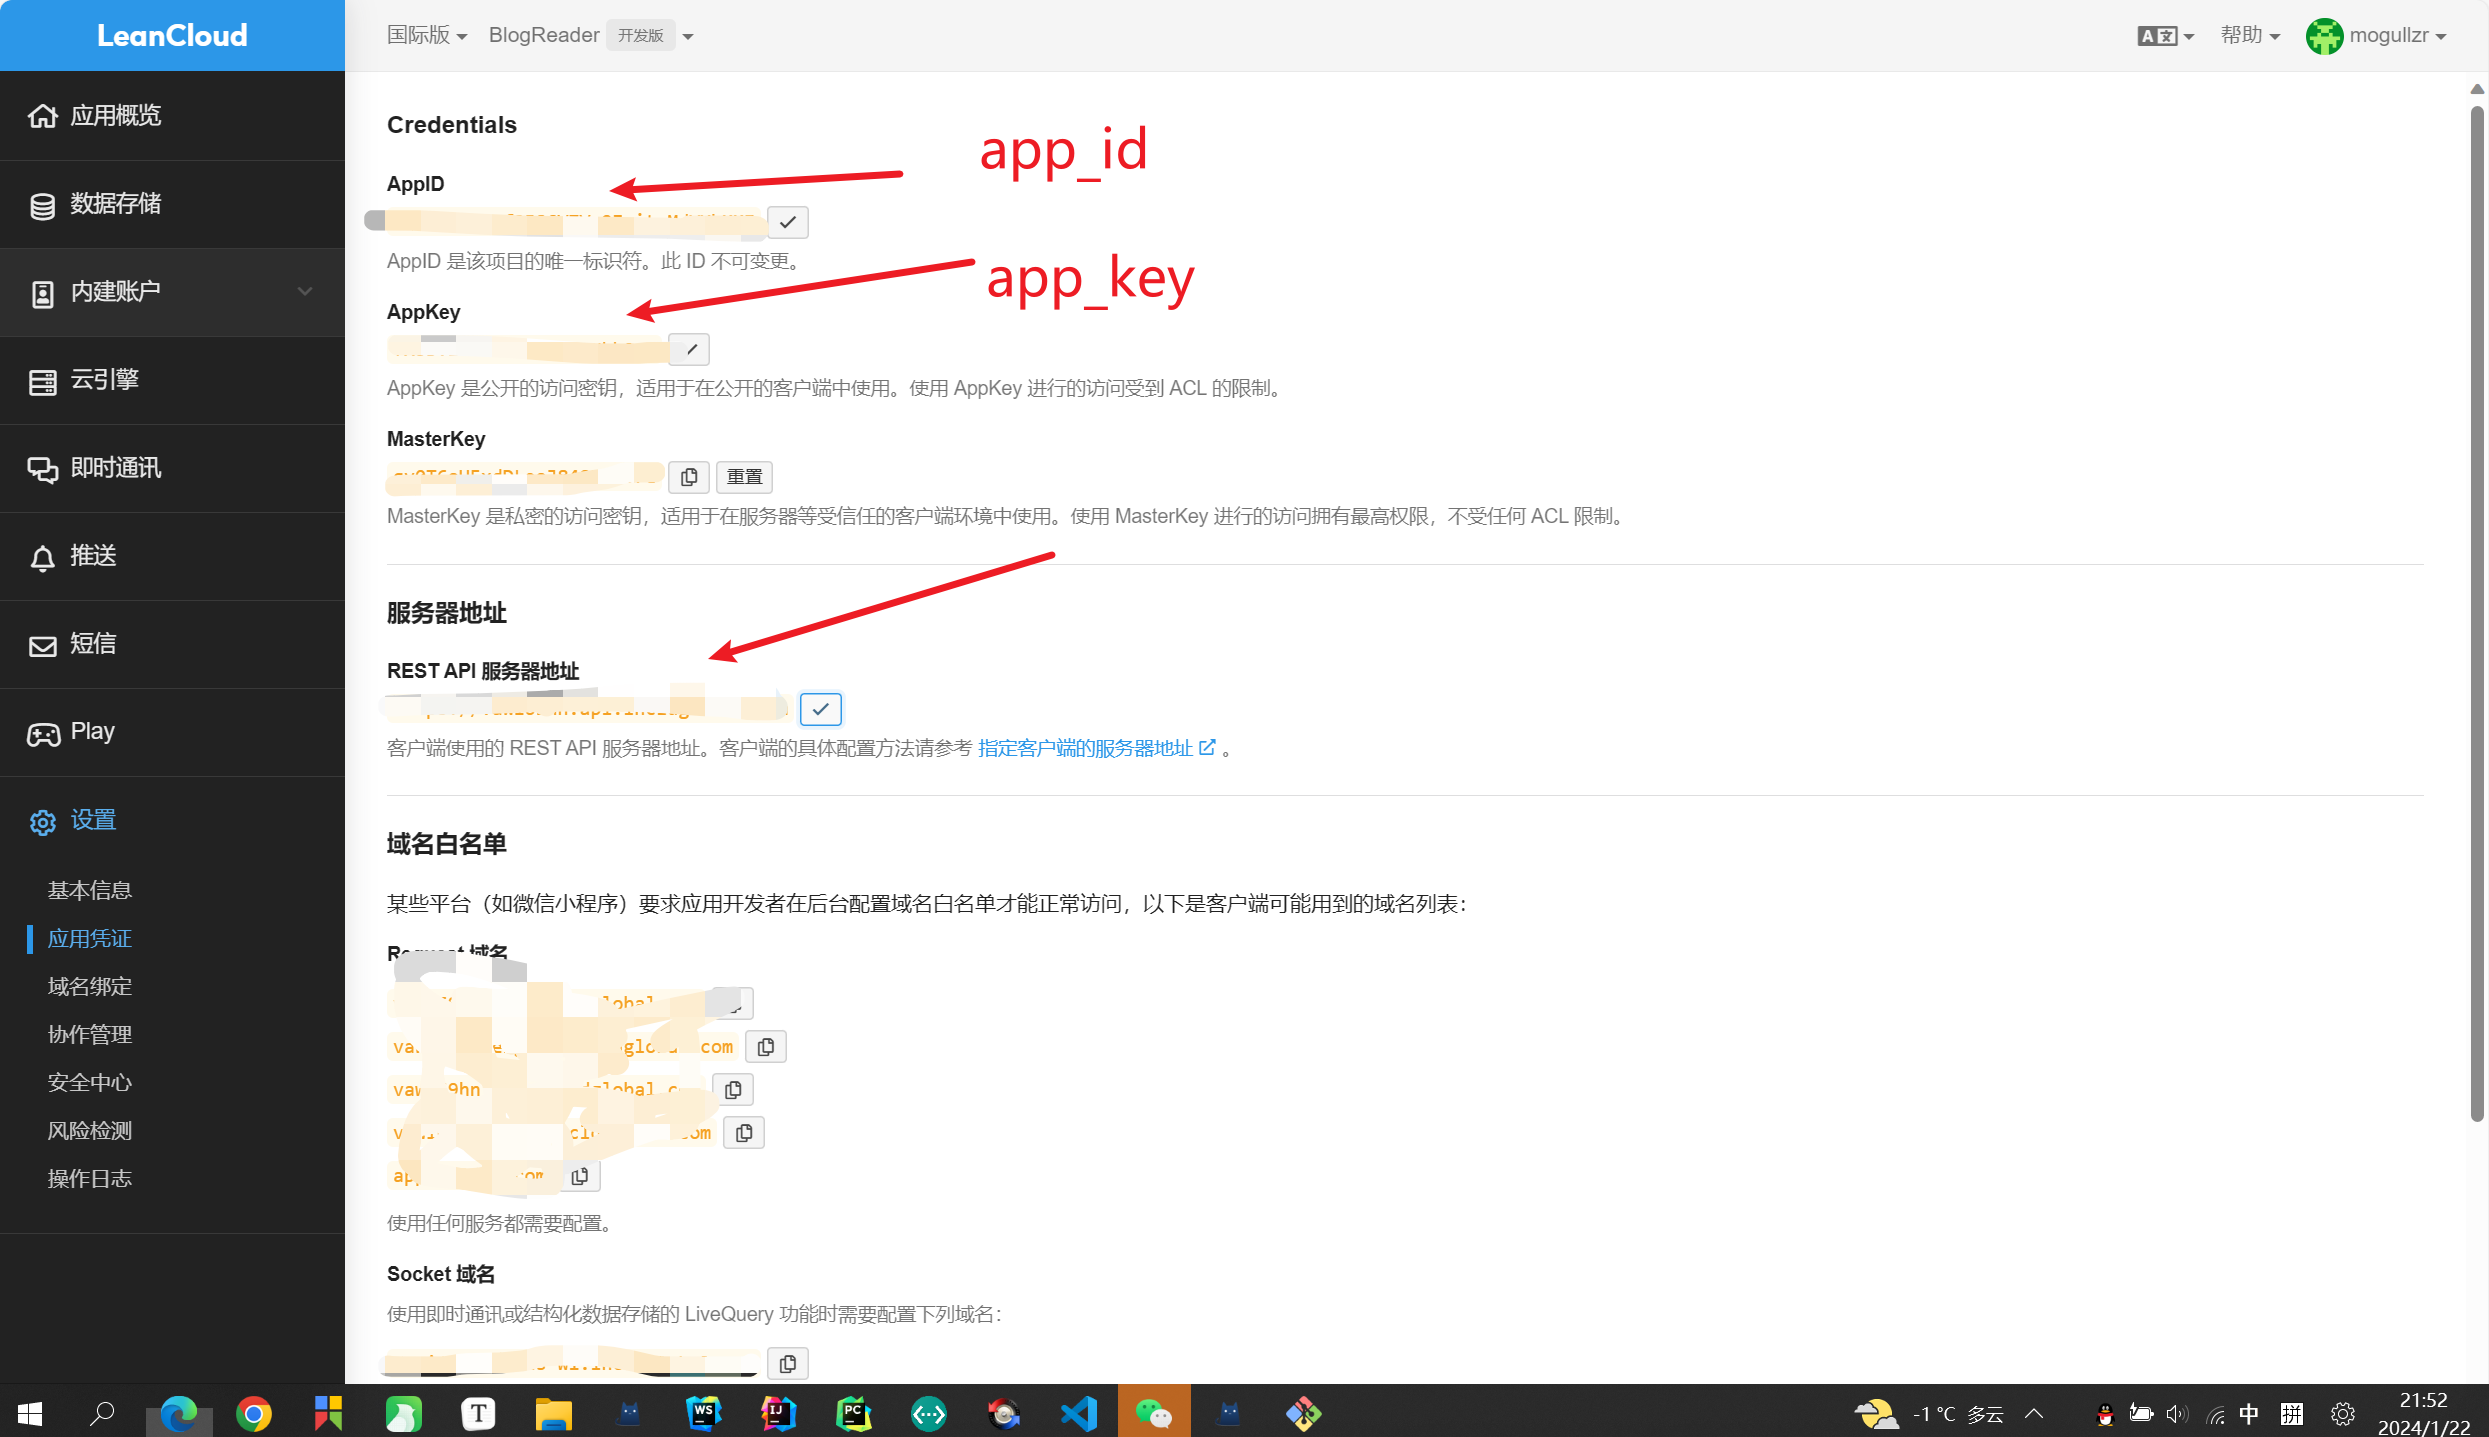The height and width of the screenshot is (1437, 2489).
Task: Open File Explorer from taskbar
Action: tap(553, 1413)
